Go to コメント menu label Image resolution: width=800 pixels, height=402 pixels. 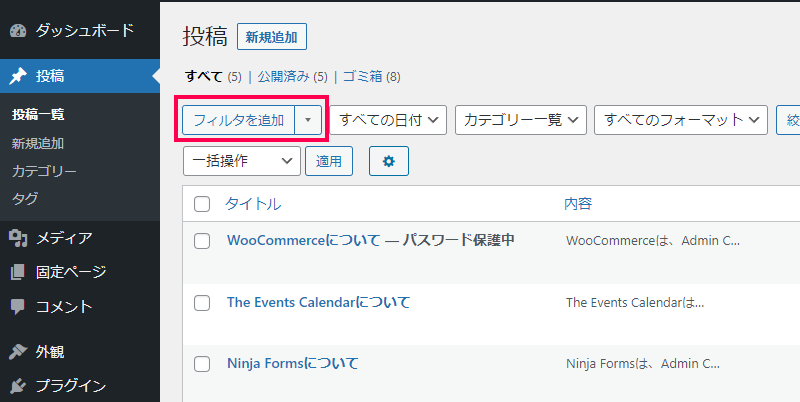pos(64,307)
